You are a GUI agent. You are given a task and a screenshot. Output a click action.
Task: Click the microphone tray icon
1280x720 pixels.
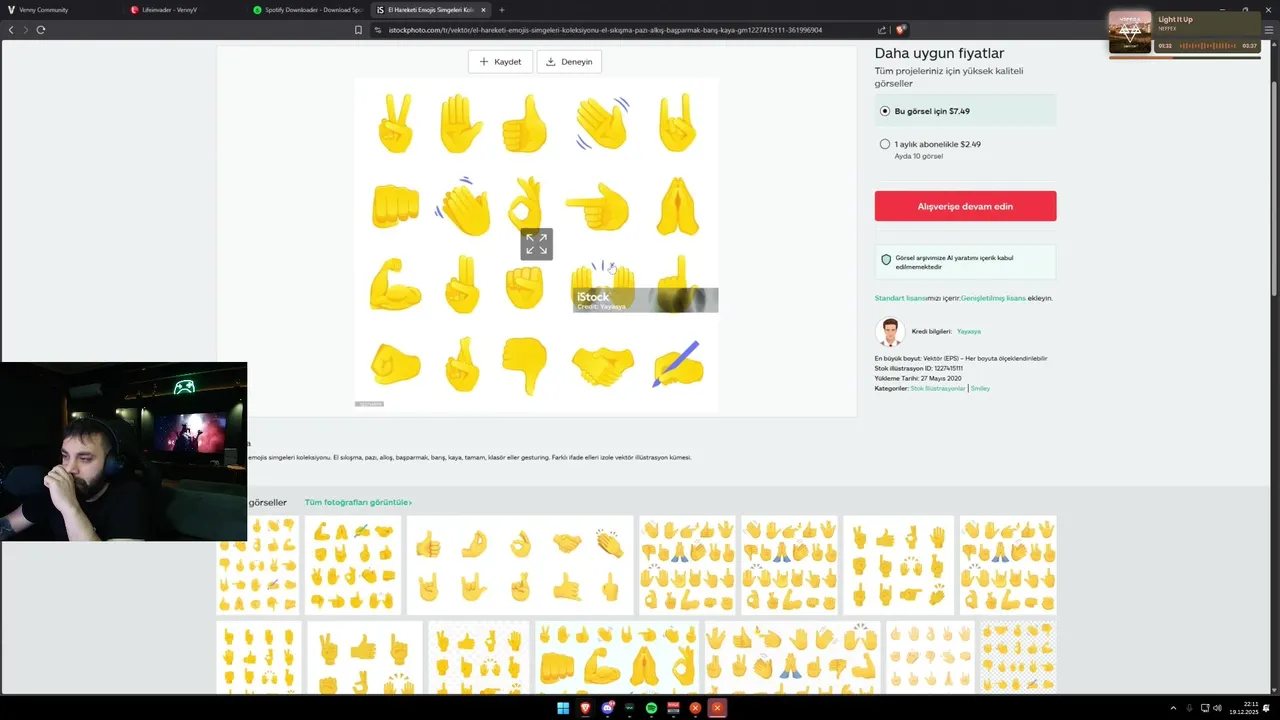1189,708
